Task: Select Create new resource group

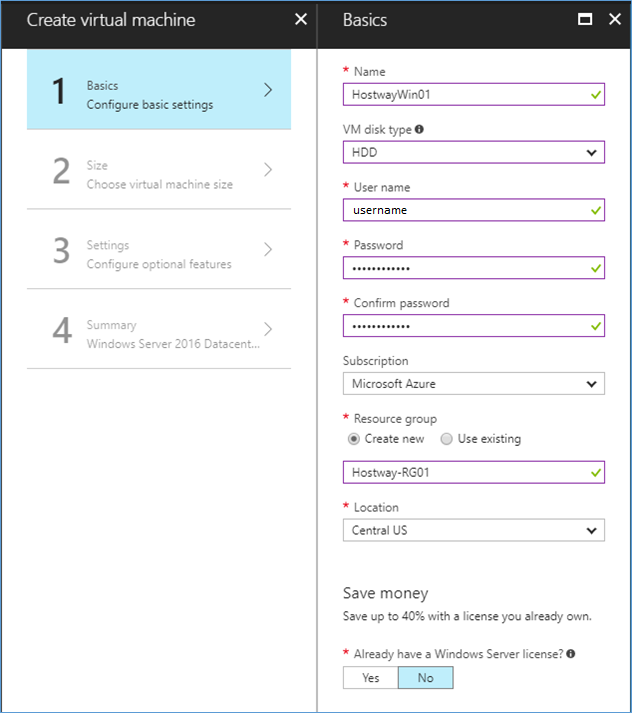Action: (x=354, y=439)
